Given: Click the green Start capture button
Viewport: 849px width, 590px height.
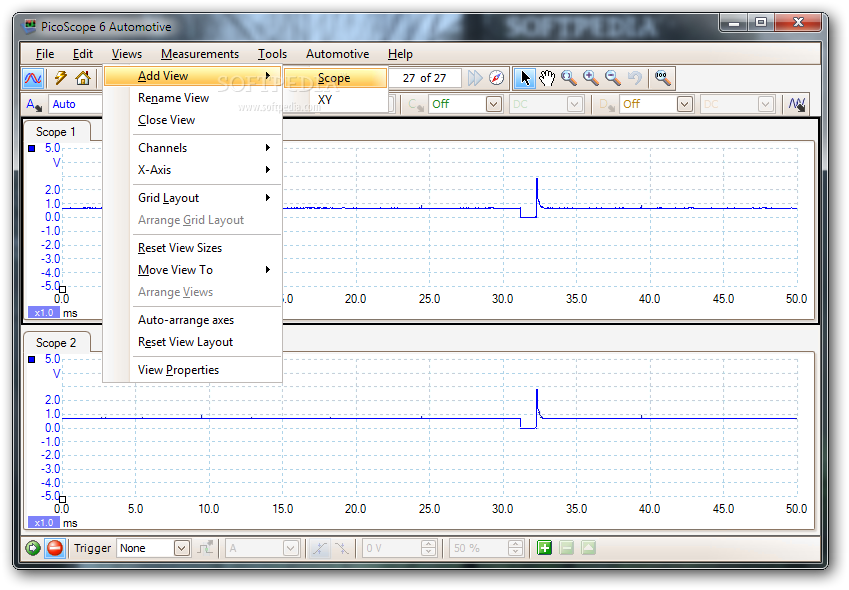Looking at the screenshot, I should 33,548.
